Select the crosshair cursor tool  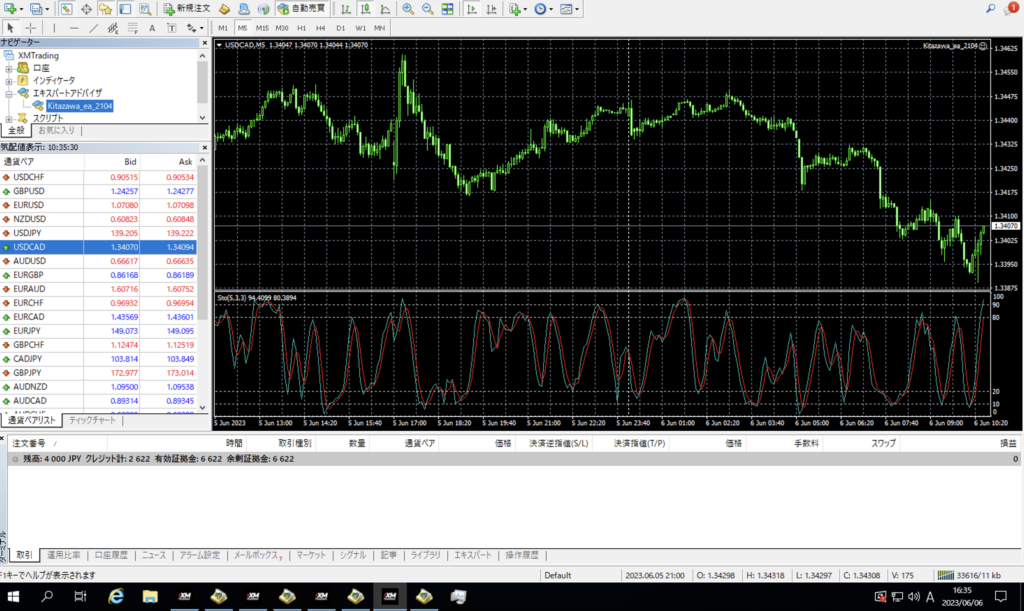[31, 28]
